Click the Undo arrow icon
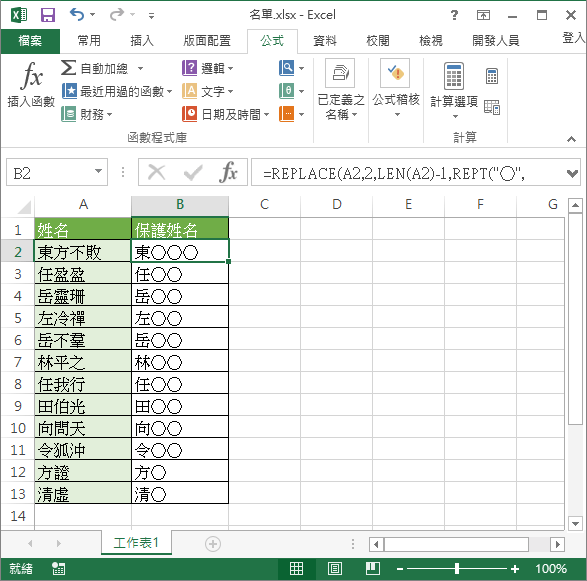Viewport: 587px width, 581px height. [77, 15]
